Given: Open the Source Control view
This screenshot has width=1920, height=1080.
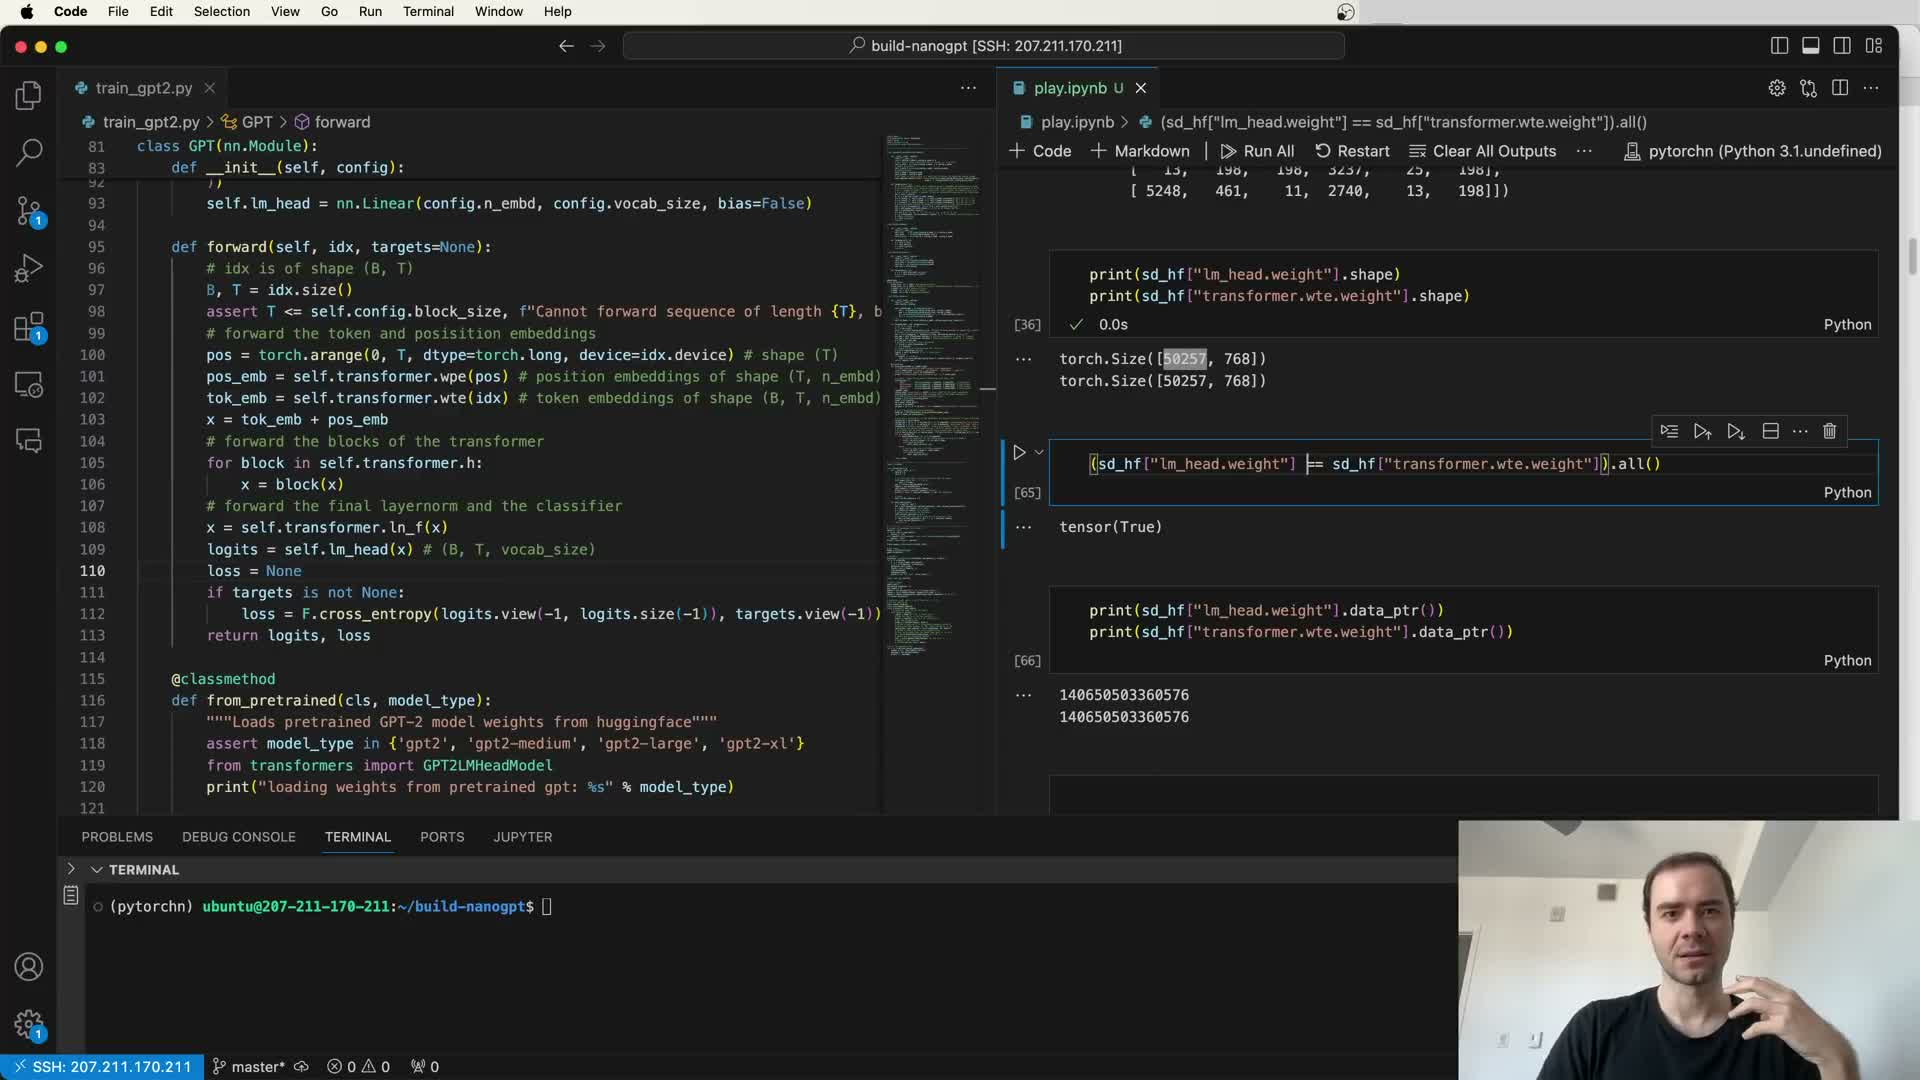Looking at the screenshot, I should (29, 210).
